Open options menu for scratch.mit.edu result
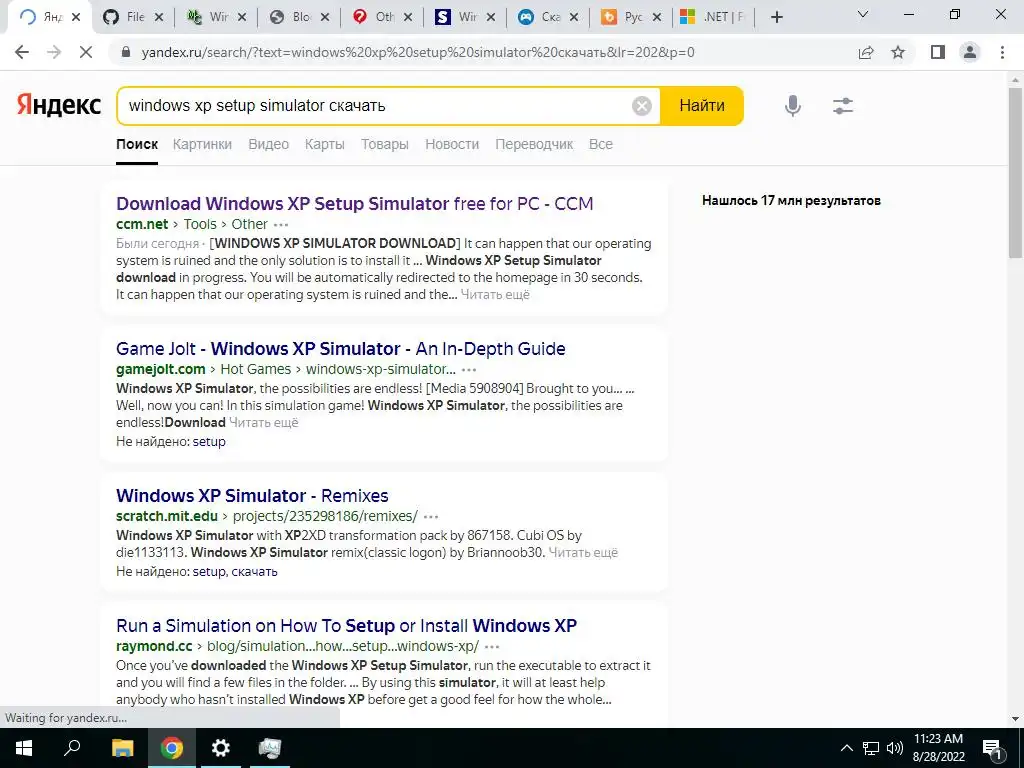The height and width of the screenshot is (768, 1024). pyautogui.click(x=431, y=517)
